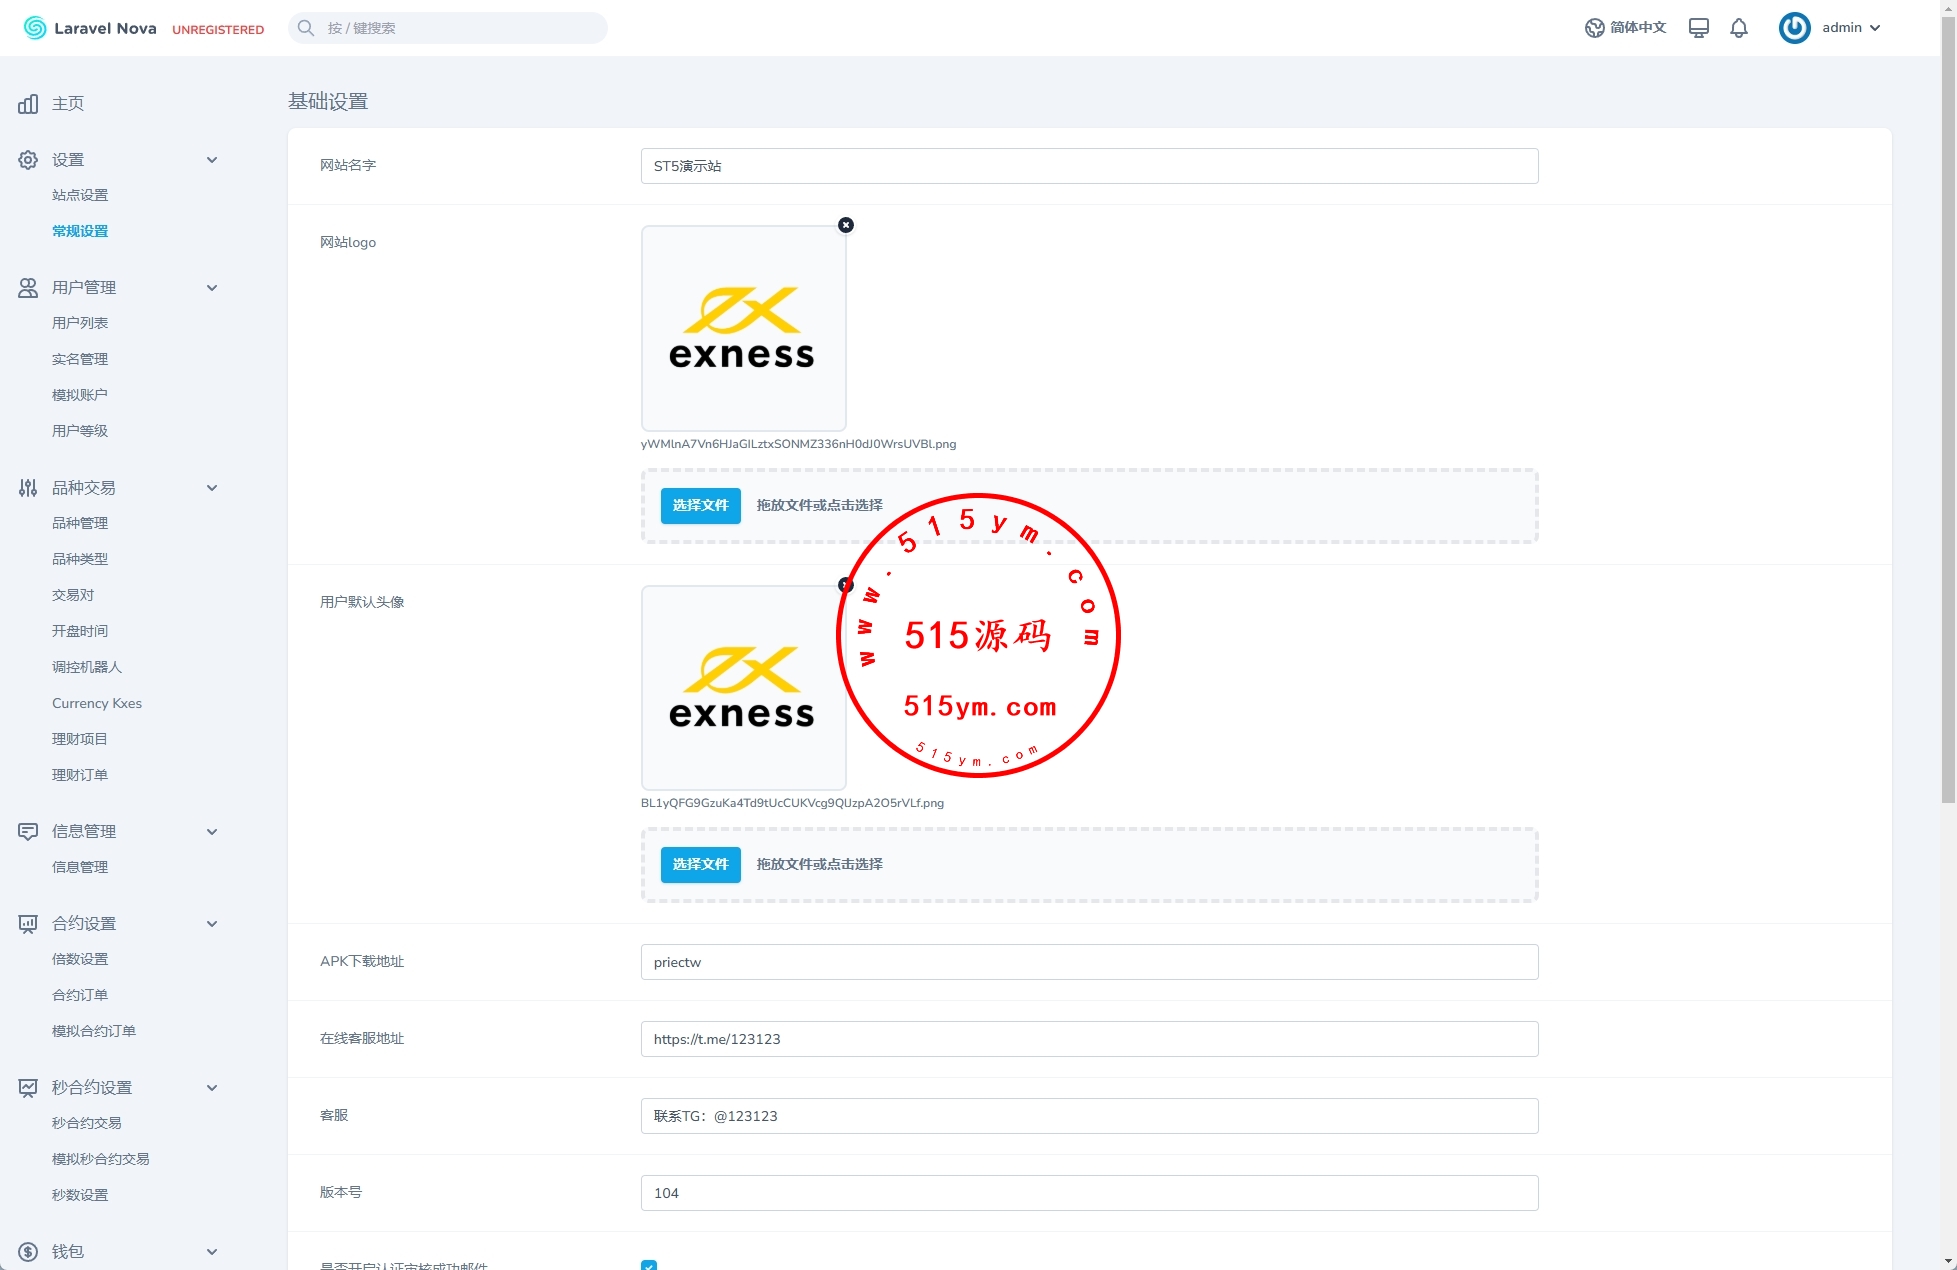Open Currency Kxes menu item
Image resolution: width=1957 pixels, height=1270 pixels.
pos(97,703)
